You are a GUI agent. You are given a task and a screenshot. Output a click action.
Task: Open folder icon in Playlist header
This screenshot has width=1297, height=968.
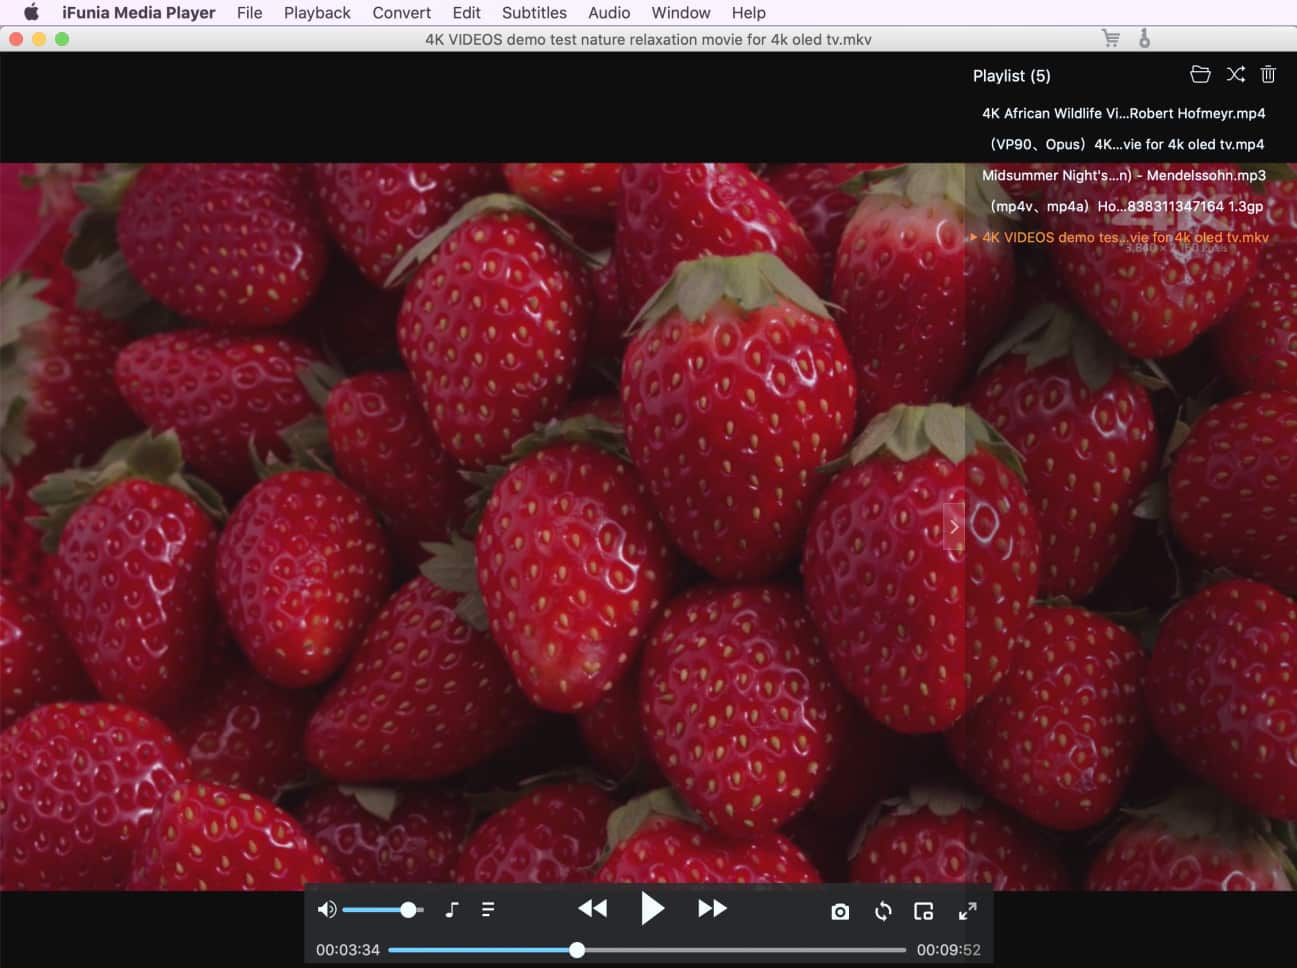(1200, 75)
